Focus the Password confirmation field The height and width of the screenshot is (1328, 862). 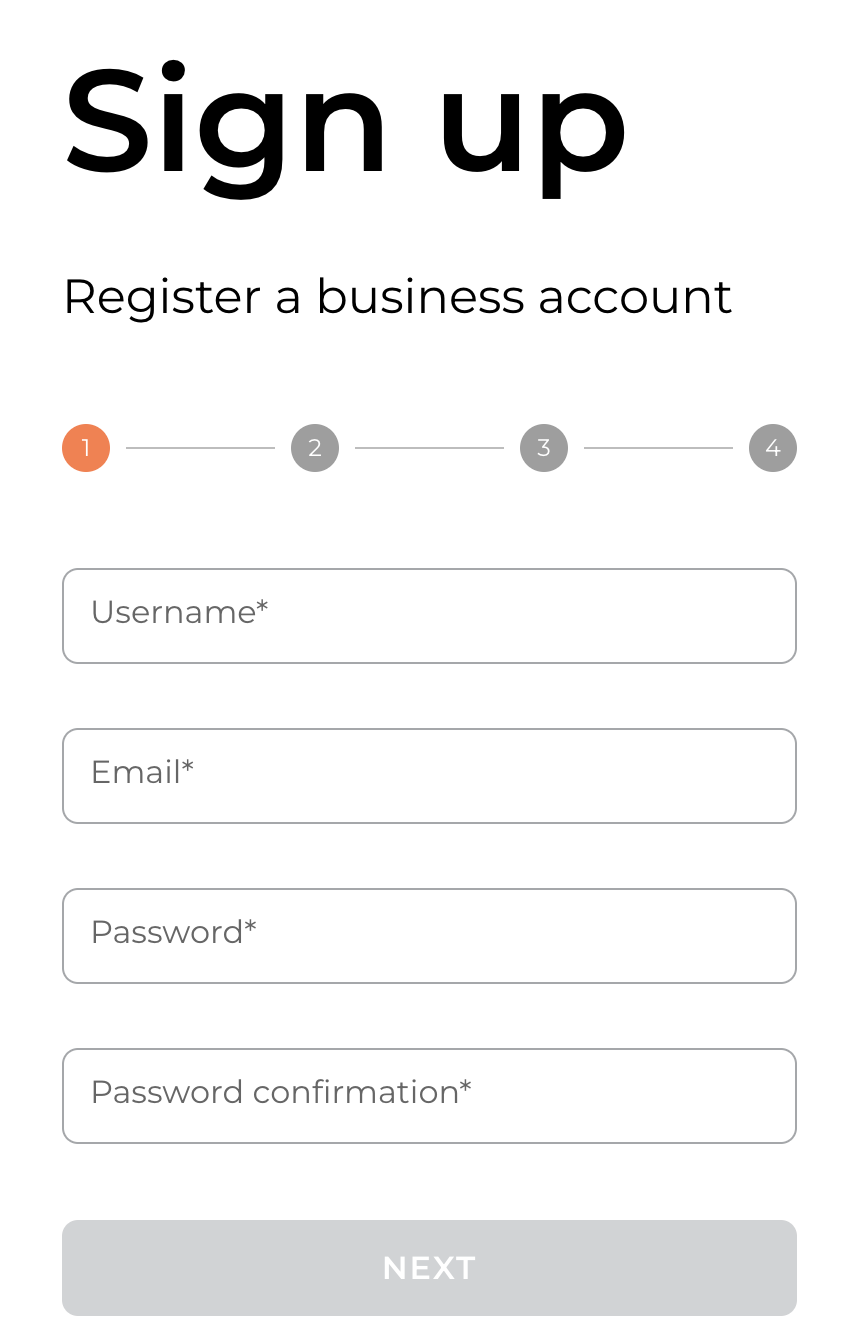429,1096
